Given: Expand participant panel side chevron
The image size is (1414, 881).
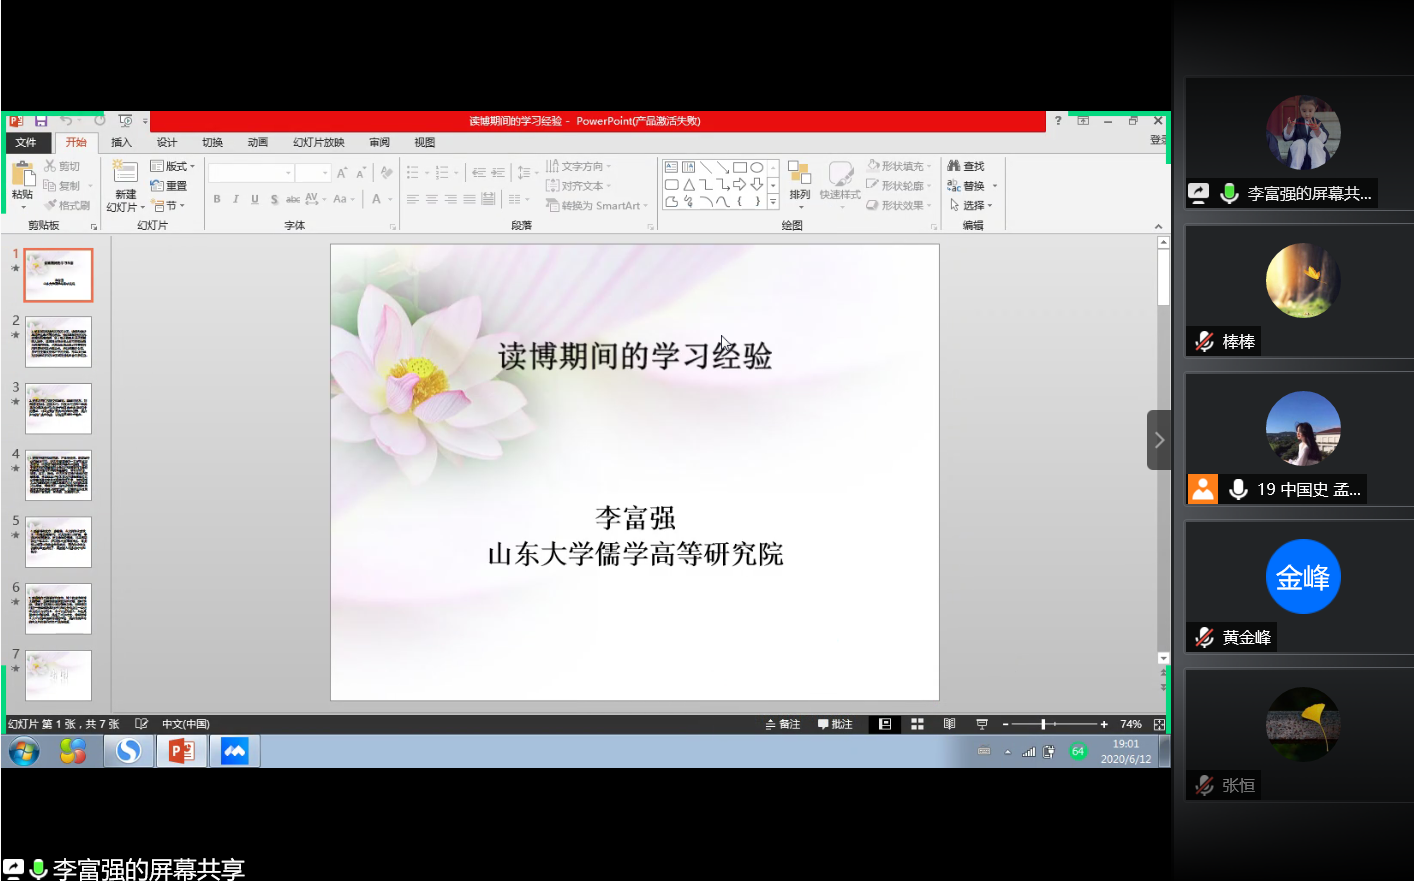Looking at the screenshot, I should pos(1159,440).
